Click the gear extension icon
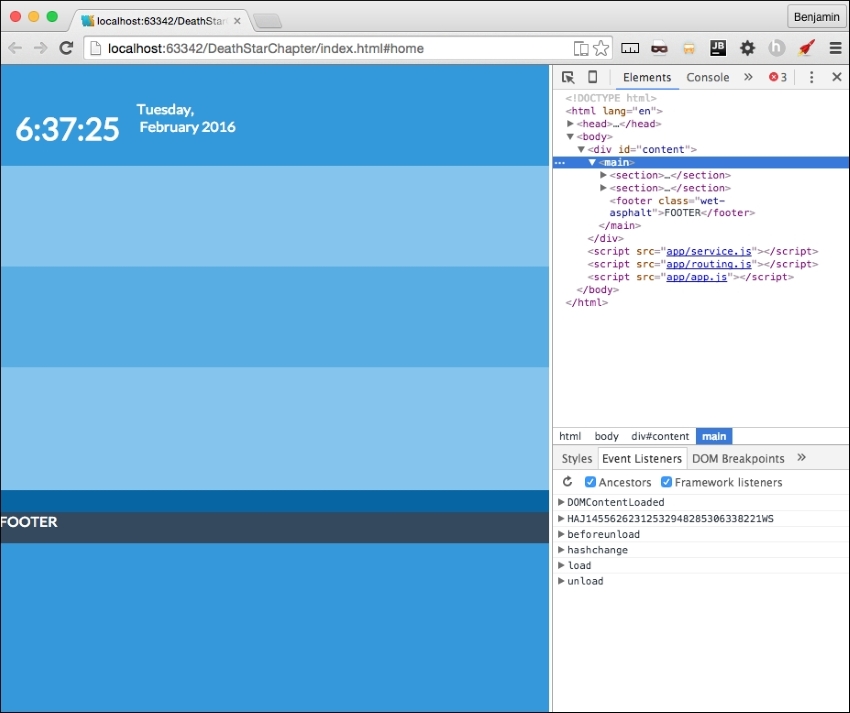850x713 pixels. pos(747,47)
